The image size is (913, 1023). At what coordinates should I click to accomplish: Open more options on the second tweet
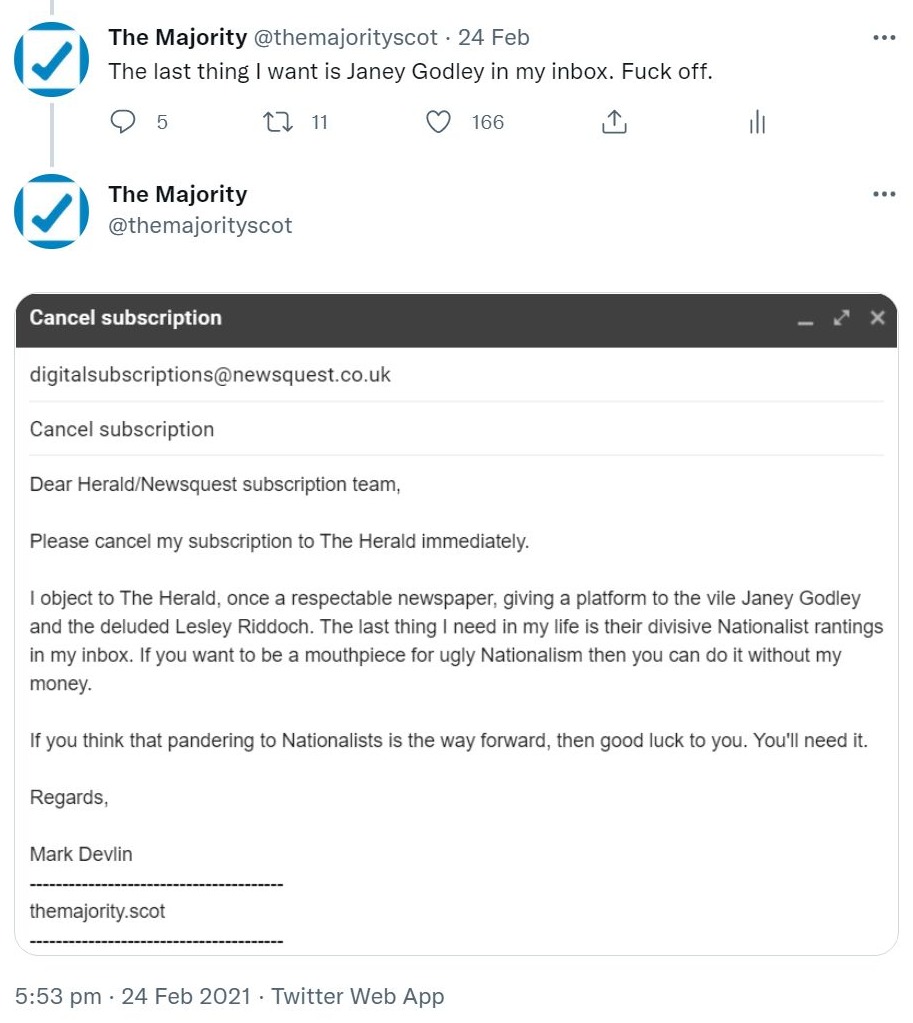[x=884, y=194]
